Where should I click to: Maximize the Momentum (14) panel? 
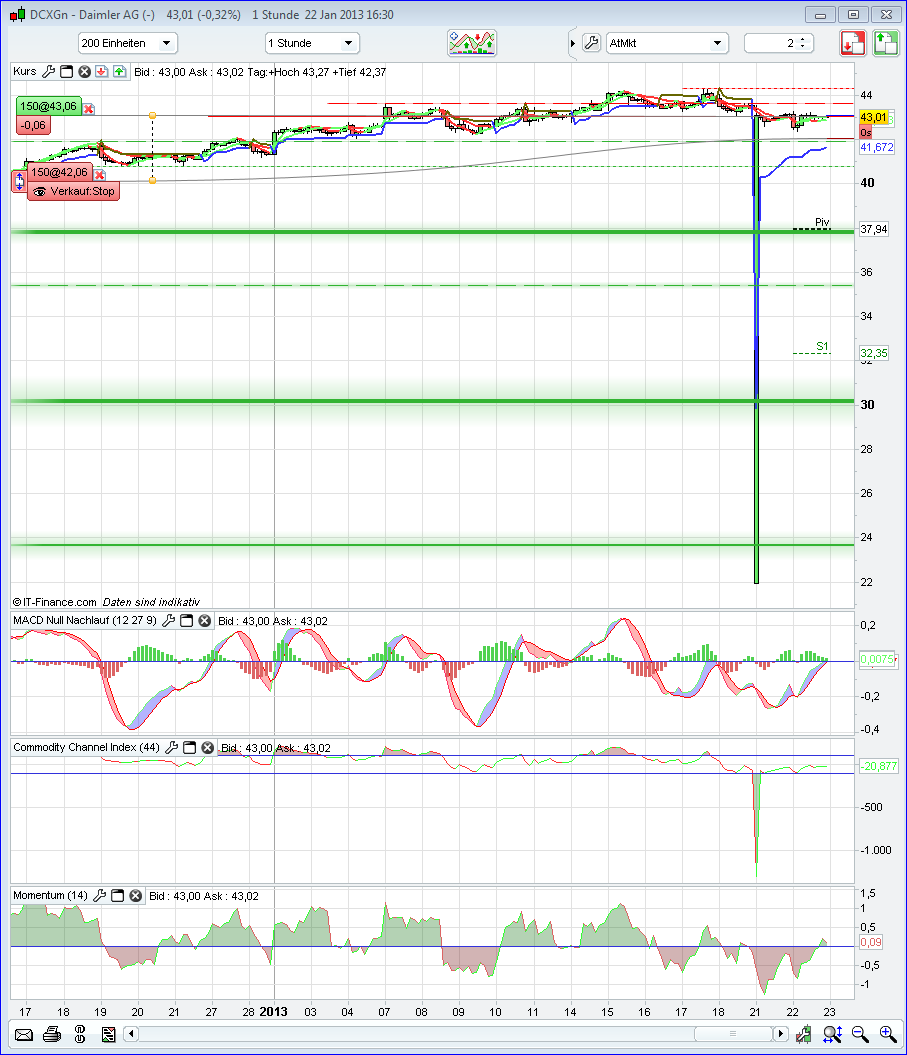pos(117,896)
